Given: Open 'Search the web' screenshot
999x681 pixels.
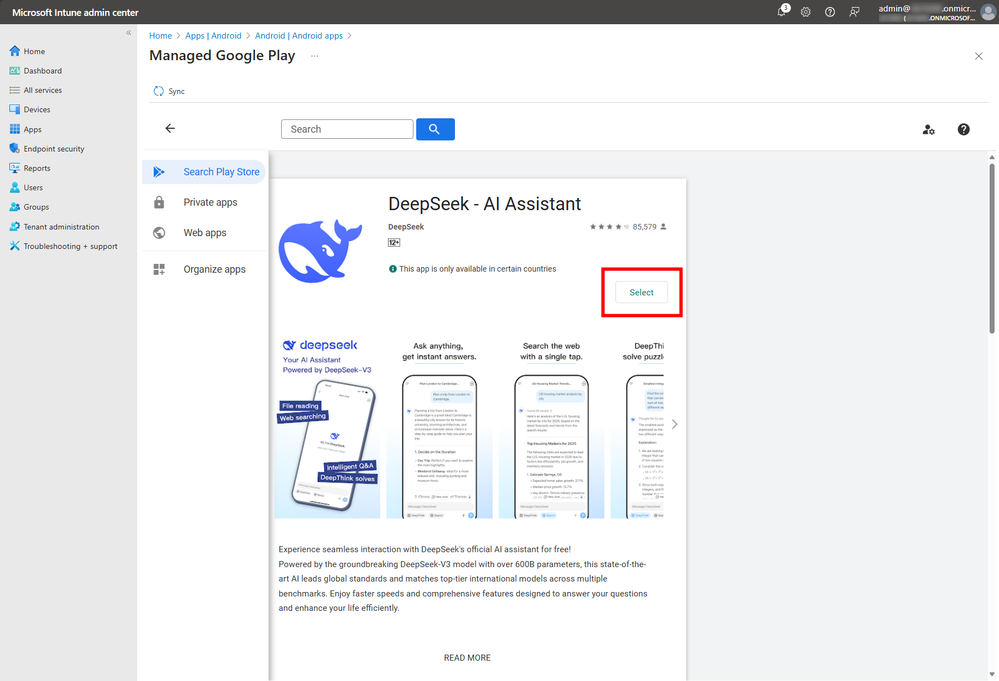Looking at the screenshot, I should (x=552, y=427).
